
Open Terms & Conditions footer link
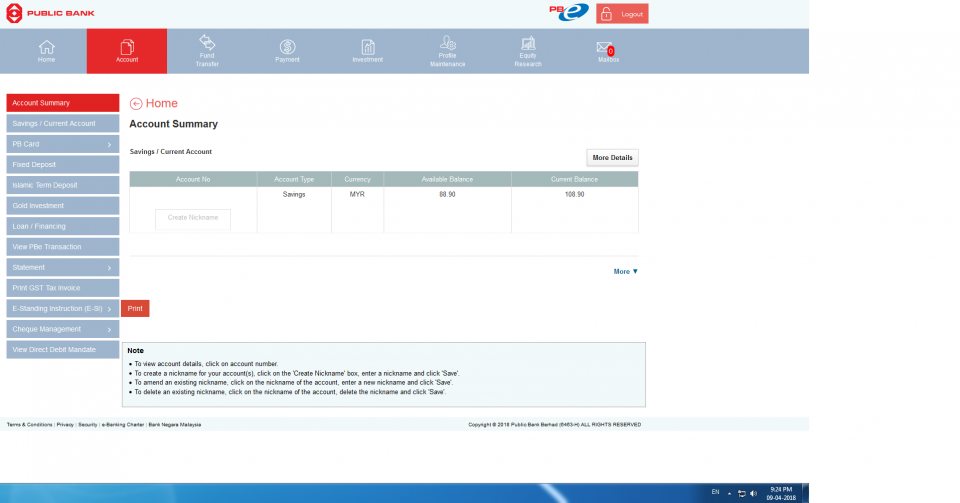[x=29, y=425]
